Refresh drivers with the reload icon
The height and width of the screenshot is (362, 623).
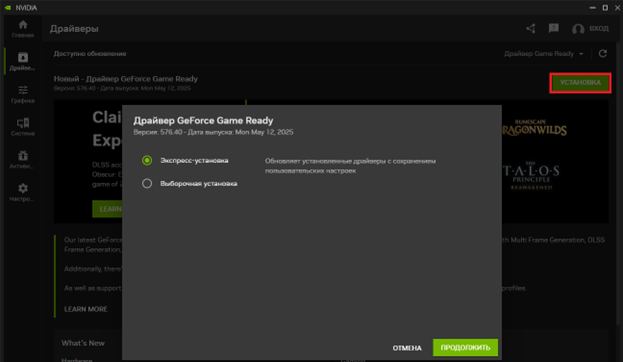(603, 54)
